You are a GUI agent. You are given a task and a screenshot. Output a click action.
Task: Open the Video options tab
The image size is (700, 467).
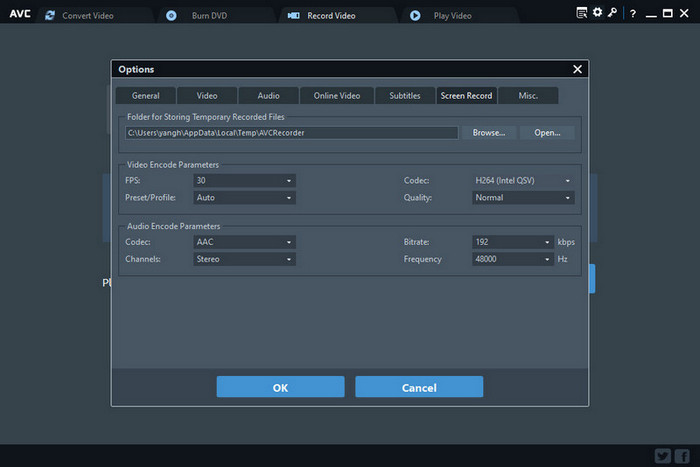click(x=207, y=96)
